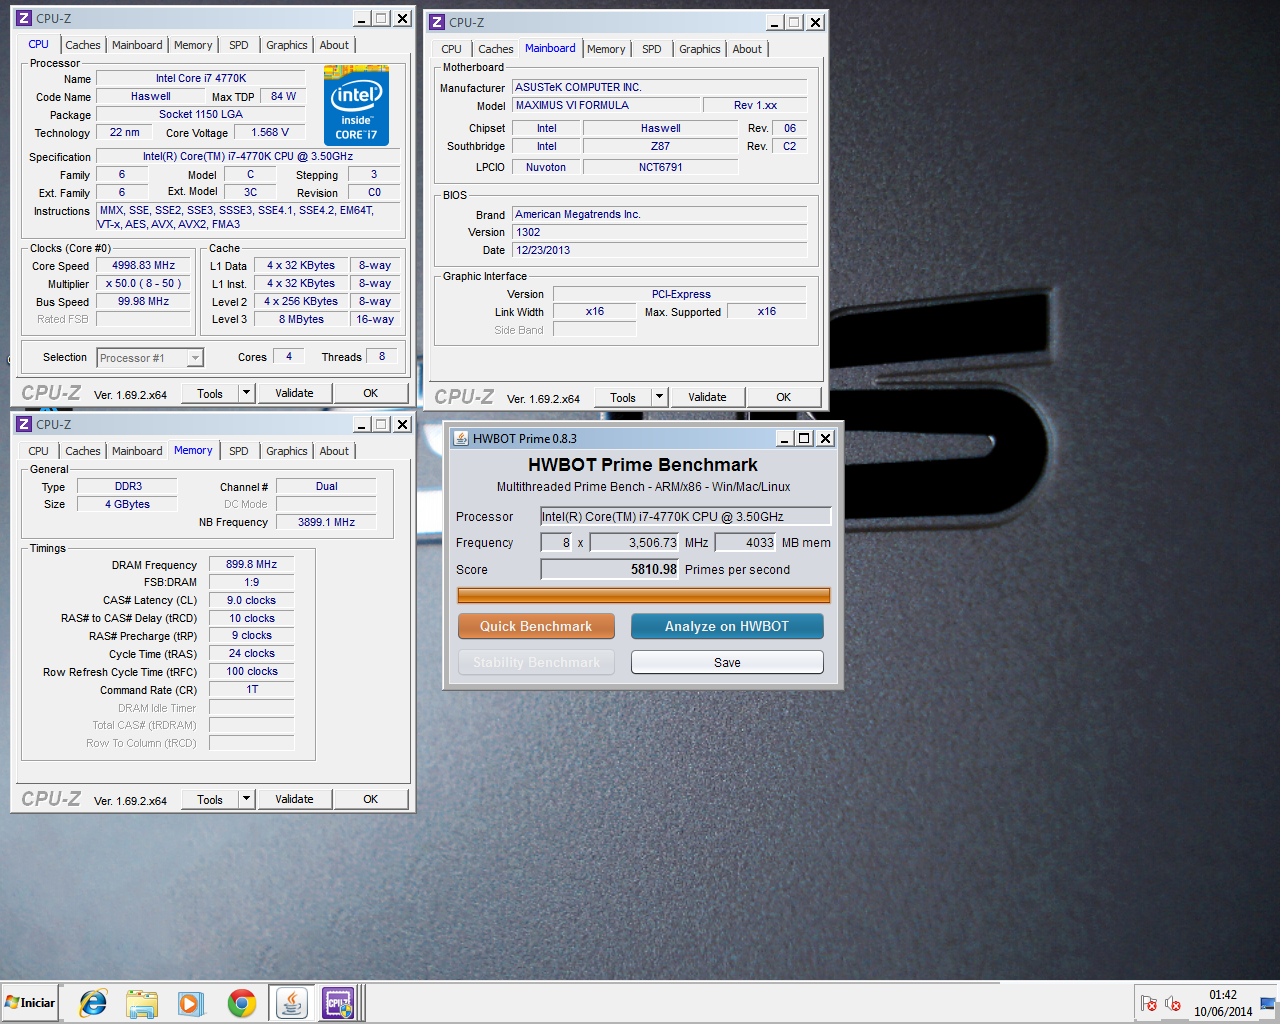Click the volume speaker tray icon
The width and height of the screenshot is (1280, 1024).
point(1173,1003)
